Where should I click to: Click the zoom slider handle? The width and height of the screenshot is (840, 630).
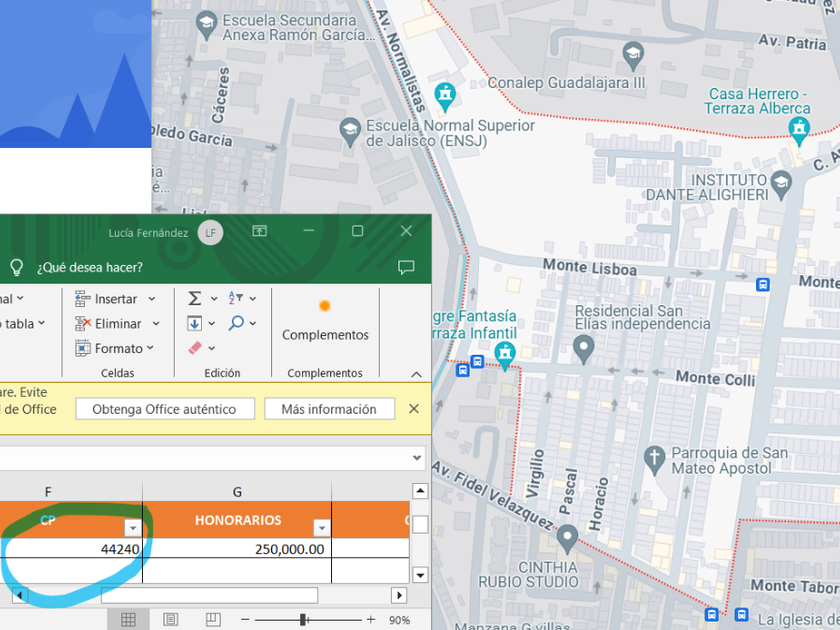303,620
